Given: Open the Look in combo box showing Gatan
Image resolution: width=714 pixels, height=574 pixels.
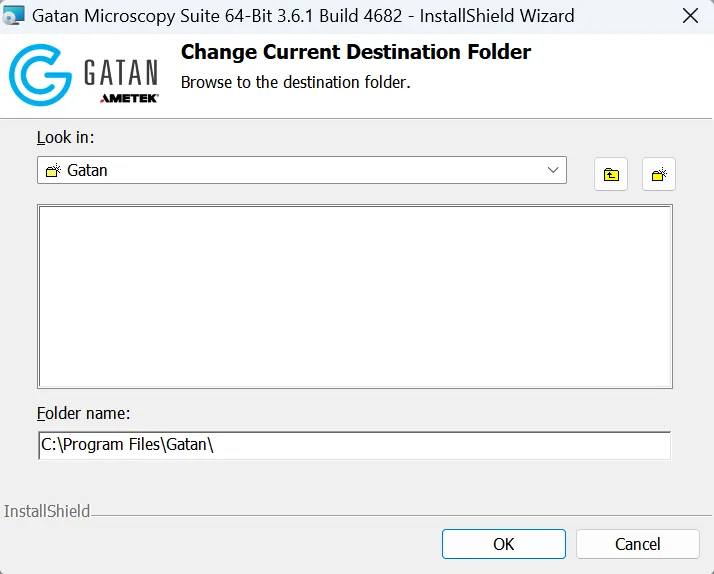Looking at the screenshot, I should 300,170.
